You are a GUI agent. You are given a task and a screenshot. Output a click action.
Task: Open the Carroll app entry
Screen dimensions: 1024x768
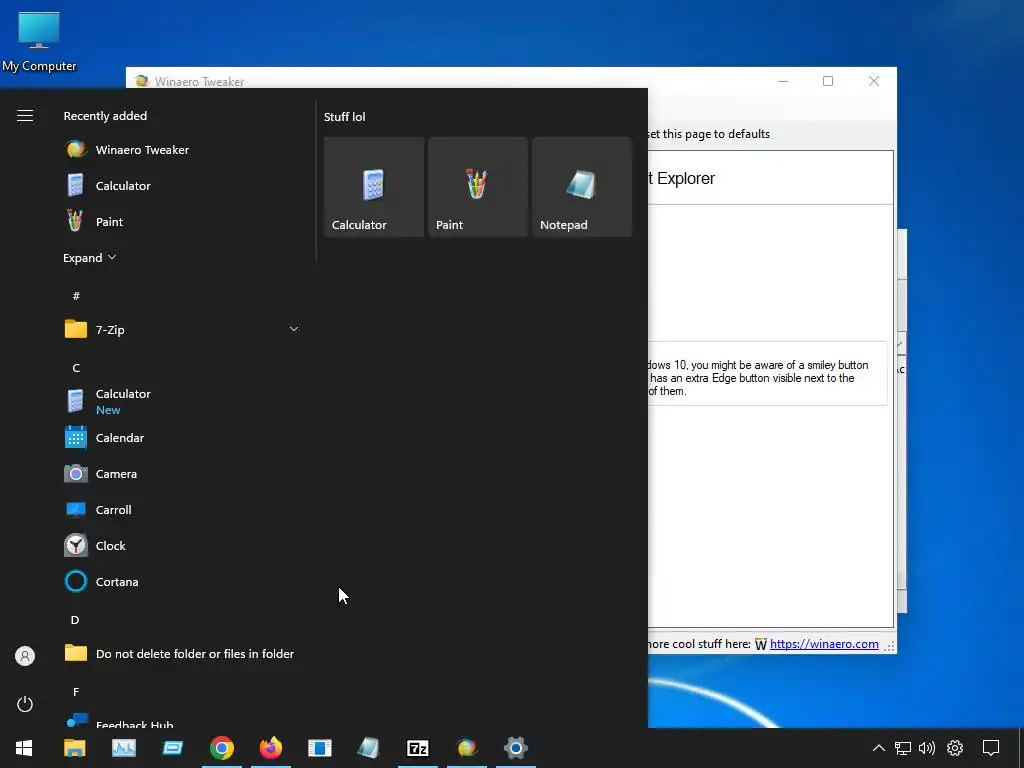pyautogui.click(x=182, y=509)
